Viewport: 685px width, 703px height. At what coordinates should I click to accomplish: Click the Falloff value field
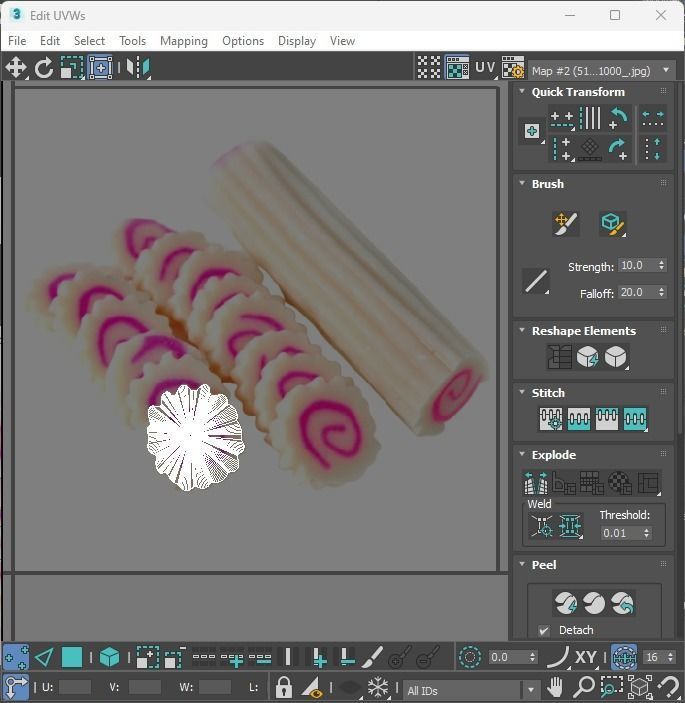point(637,292)
